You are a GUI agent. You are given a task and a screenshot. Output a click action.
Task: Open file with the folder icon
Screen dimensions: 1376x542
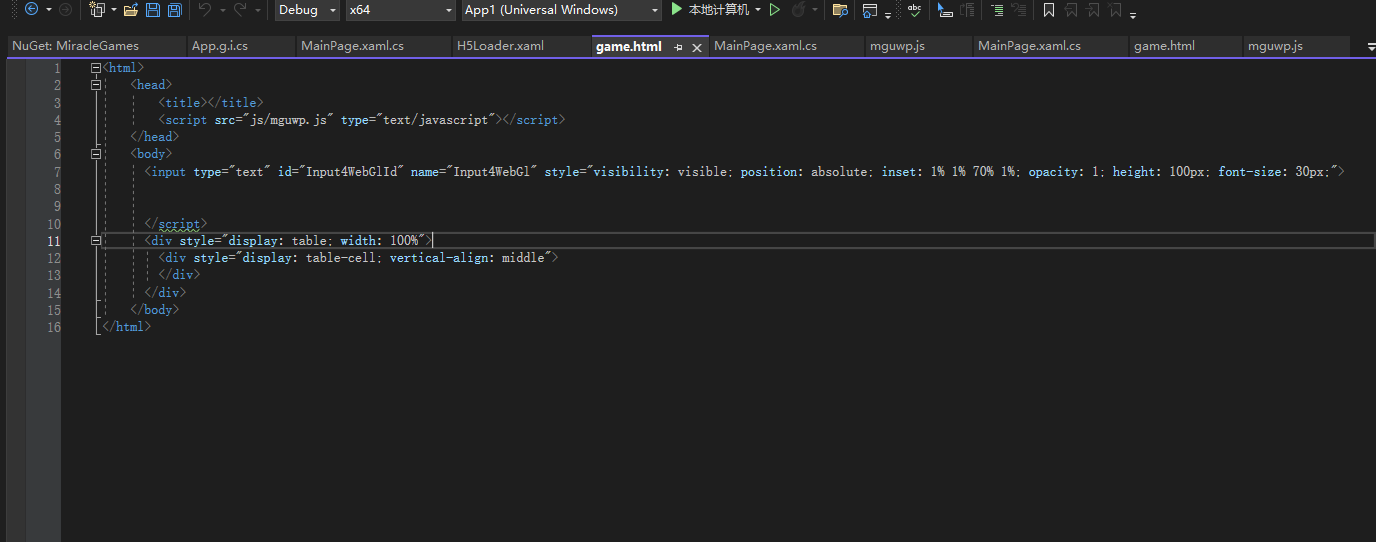[130, 10]
